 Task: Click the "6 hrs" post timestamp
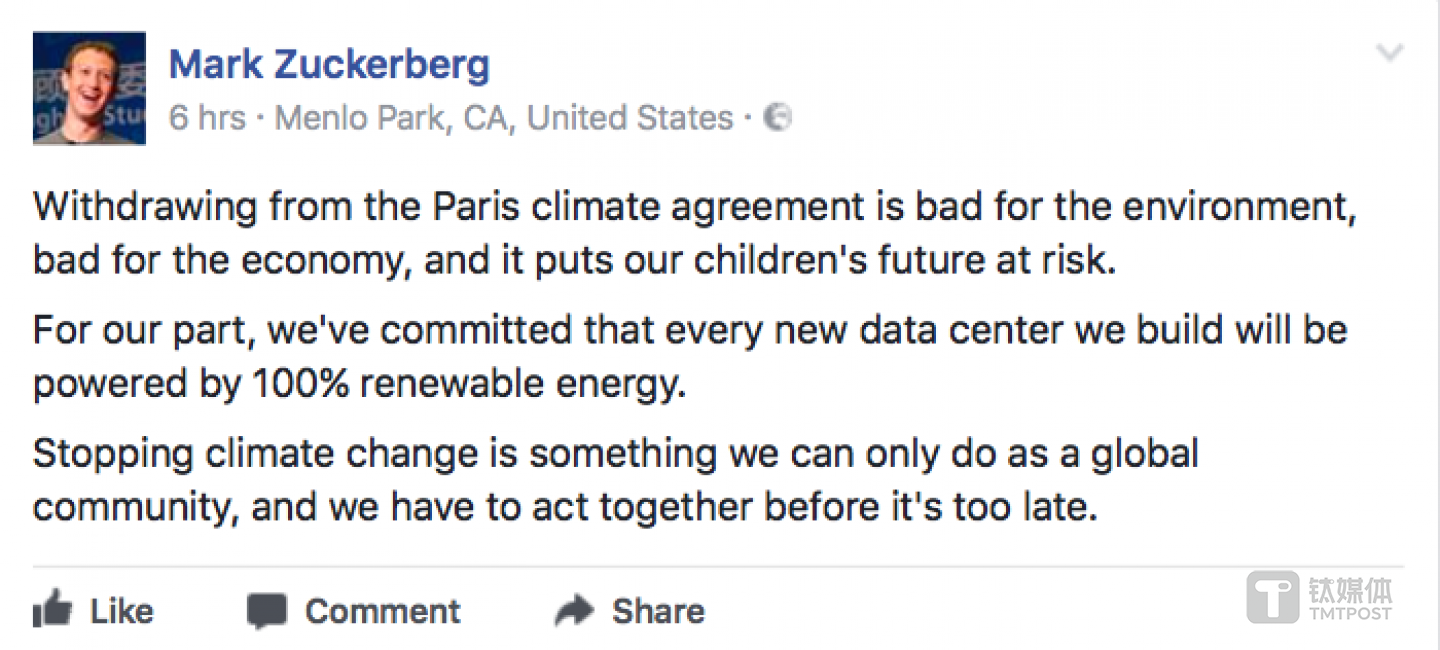pos(207,118)
